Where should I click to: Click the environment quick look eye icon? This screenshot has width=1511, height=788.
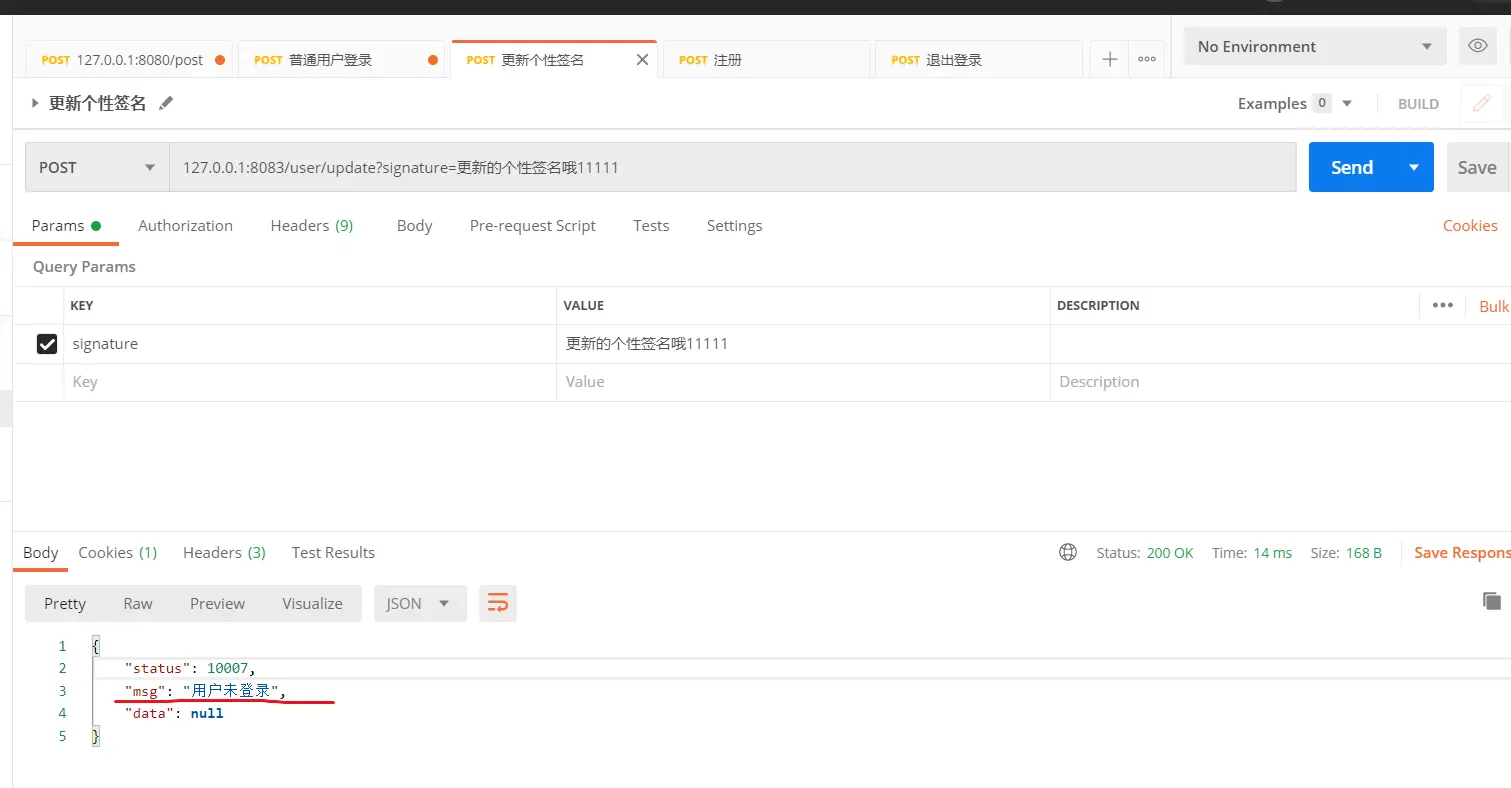1476,46
